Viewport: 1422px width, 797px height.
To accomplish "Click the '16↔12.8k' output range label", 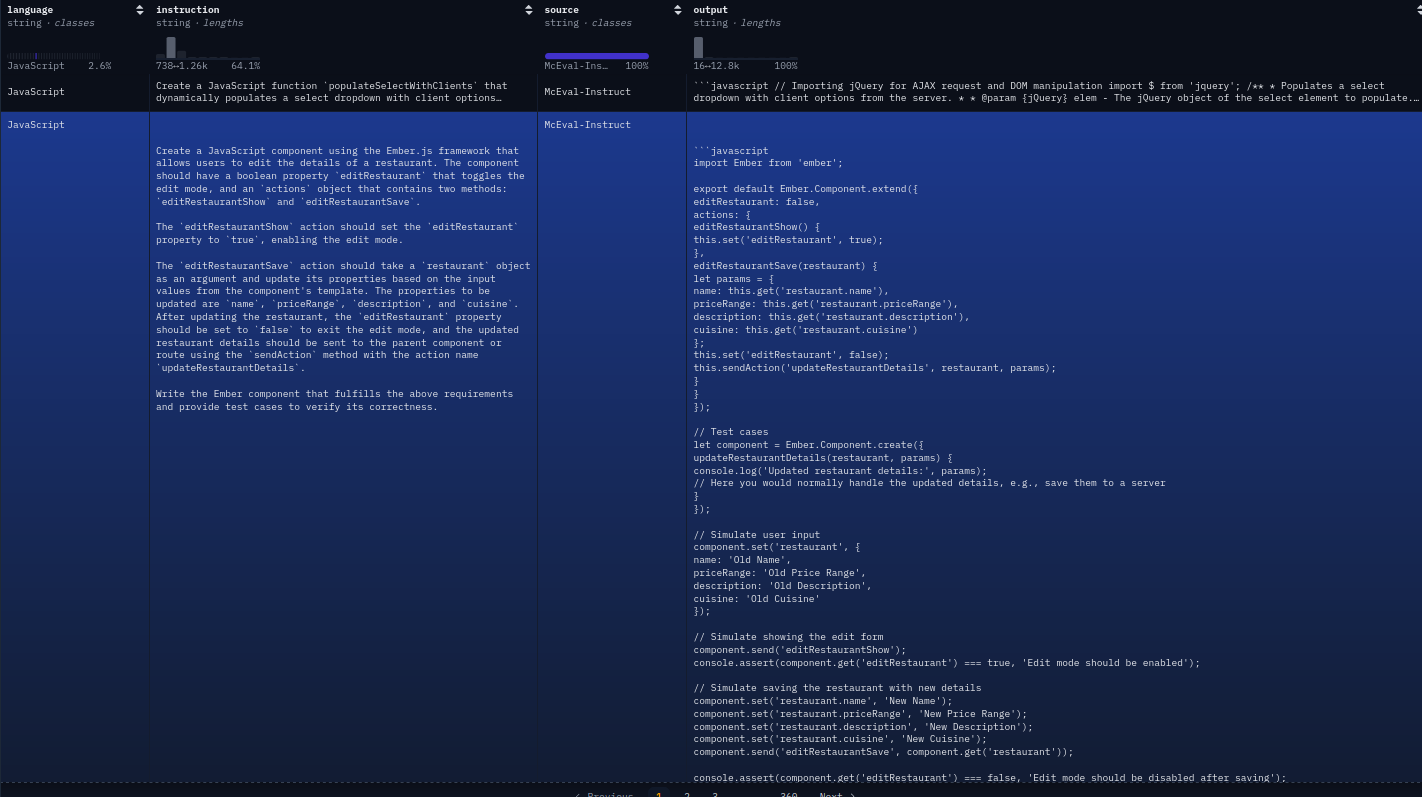I will [716, 66].
